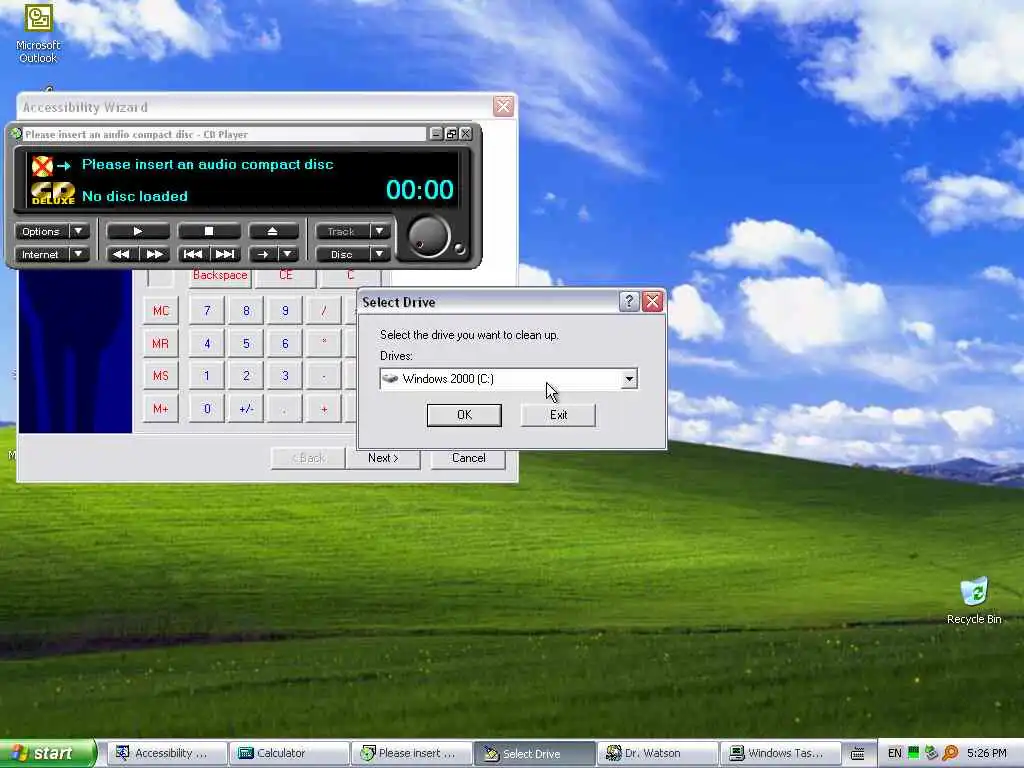This screenshot has width=1024, height=768.
Task: Play the CD in CD Player
Action: [x=138, y=231]
